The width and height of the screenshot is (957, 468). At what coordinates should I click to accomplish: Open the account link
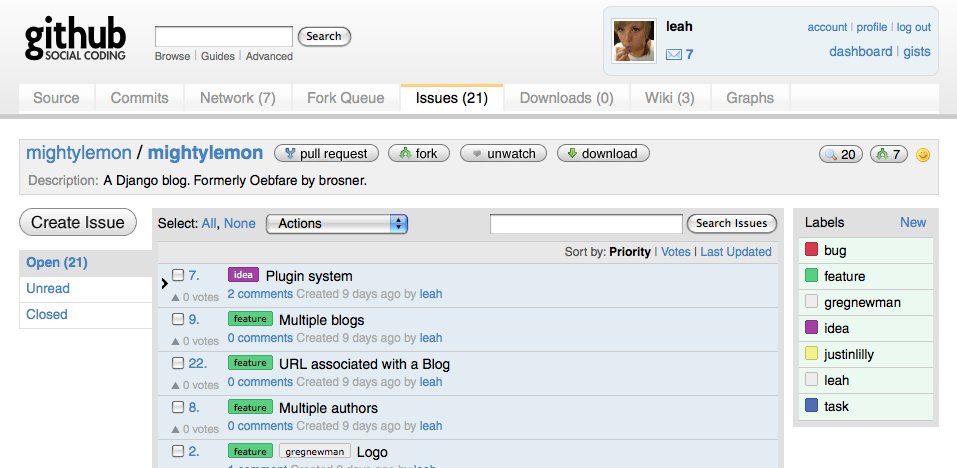point(827,27)
